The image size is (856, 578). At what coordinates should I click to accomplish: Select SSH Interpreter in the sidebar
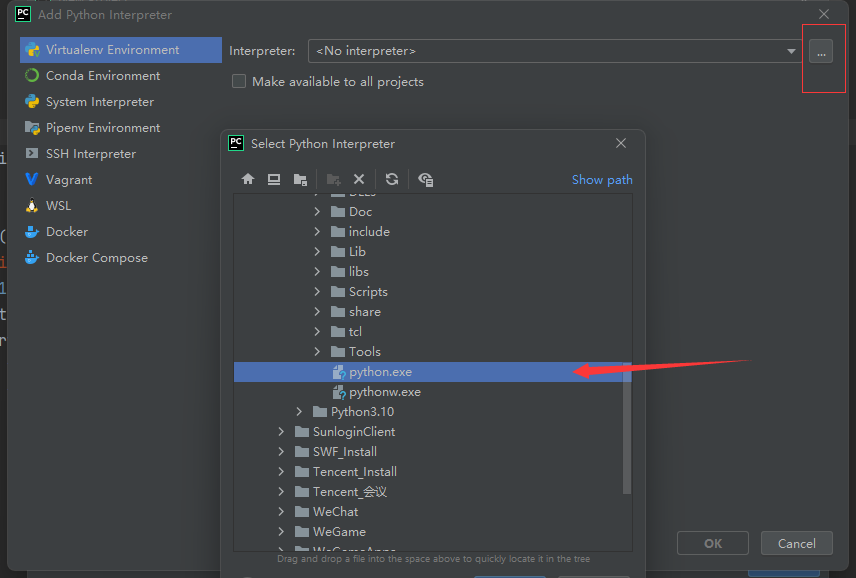[x=121, y=154]
